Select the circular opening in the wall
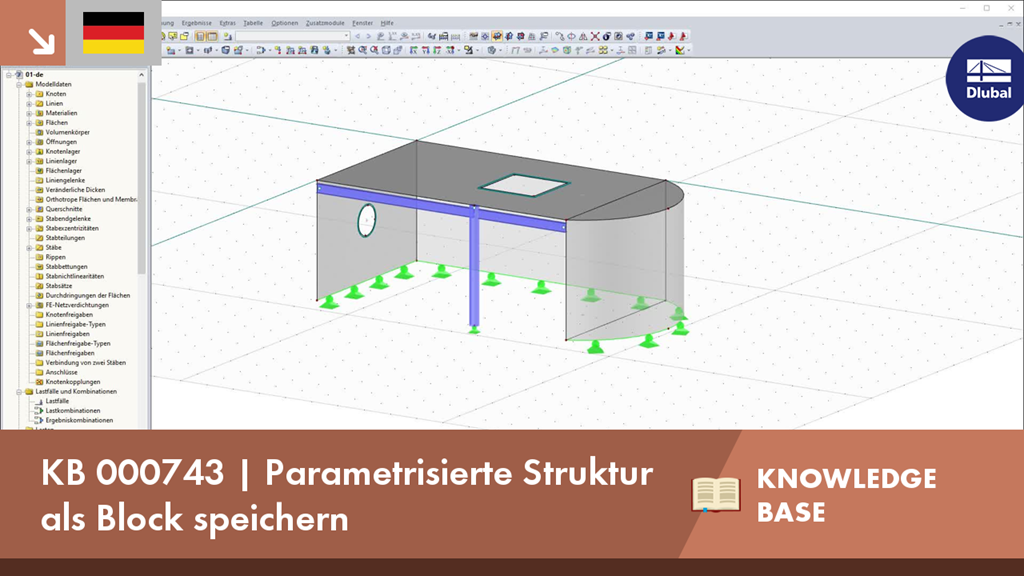 coord(366,220)
